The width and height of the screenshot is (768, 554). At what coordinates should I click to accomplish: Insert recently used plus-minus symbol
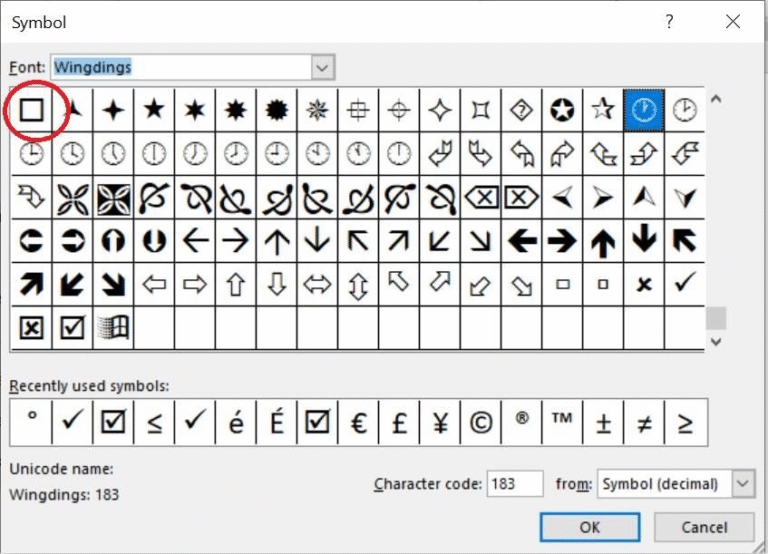(x=603, y=422)
